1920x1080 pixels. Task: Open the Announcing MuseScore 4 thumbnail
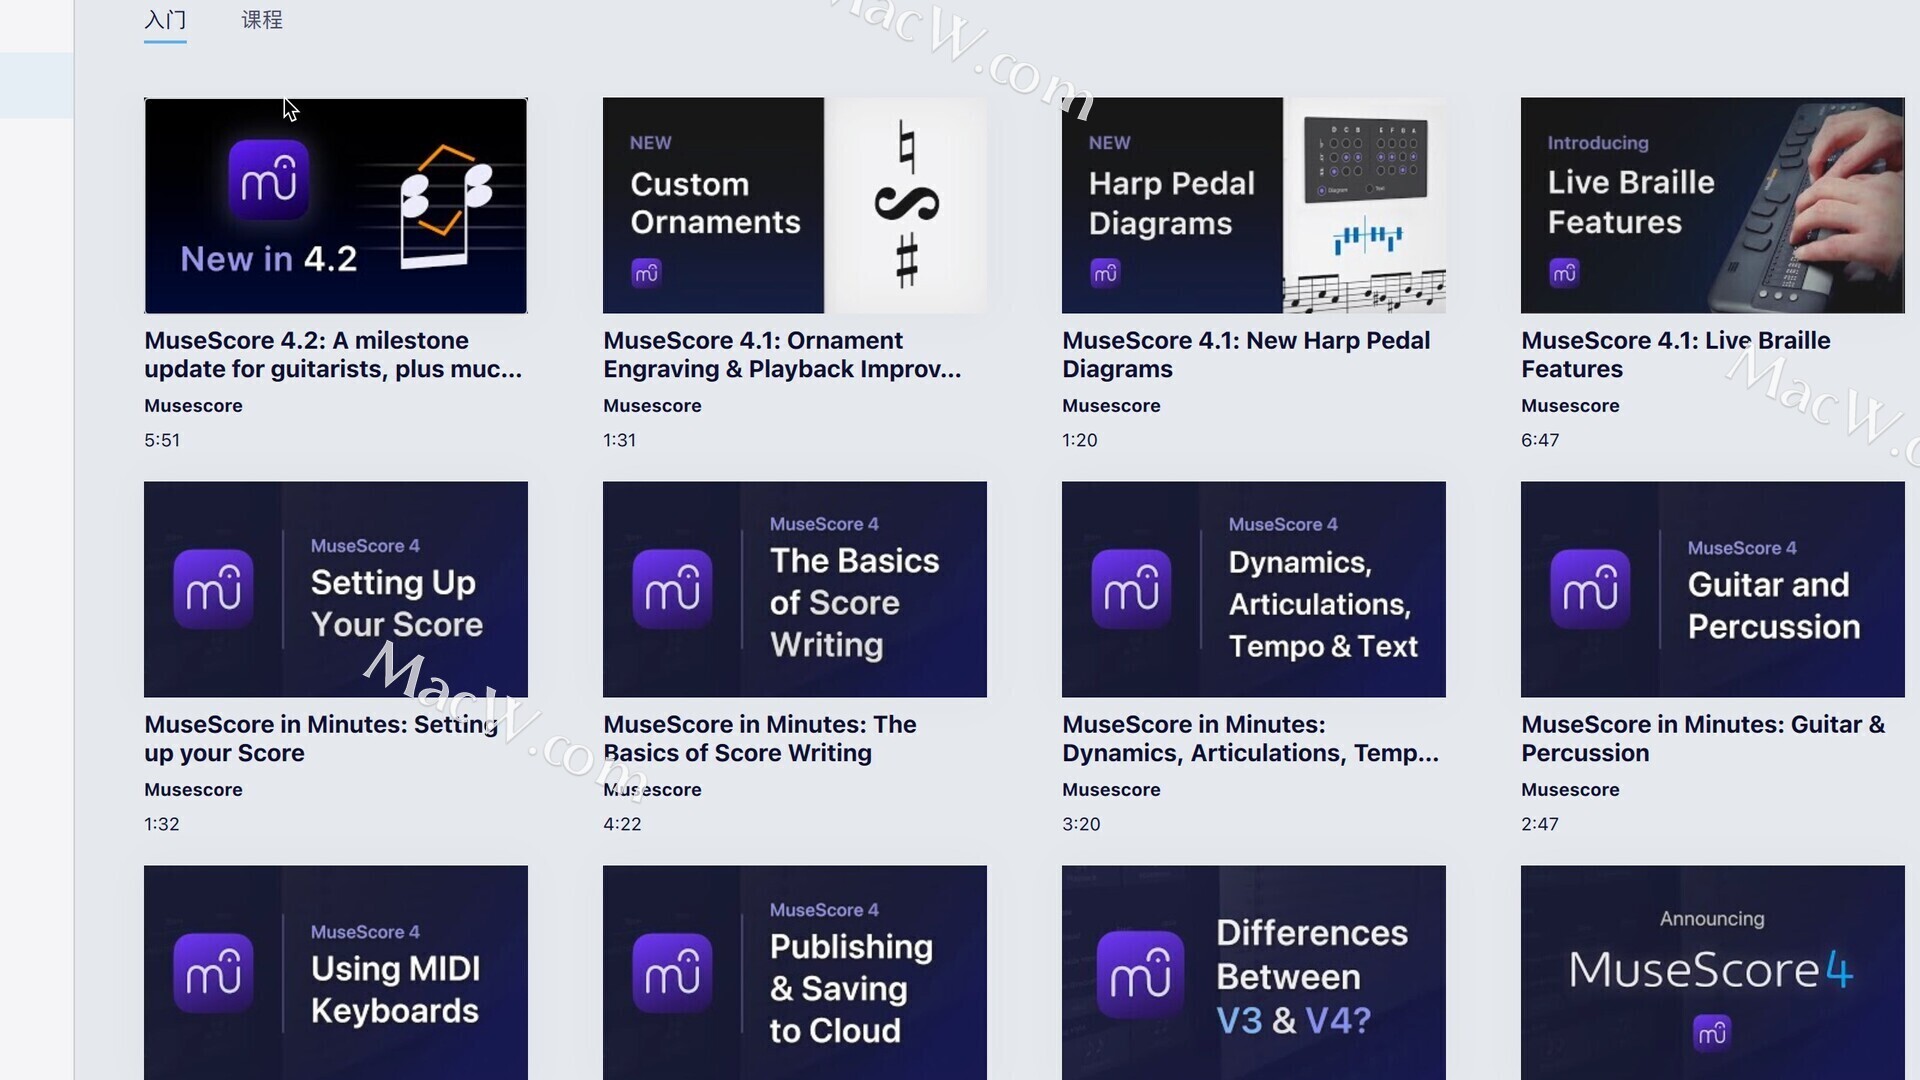pos(1713,972)
